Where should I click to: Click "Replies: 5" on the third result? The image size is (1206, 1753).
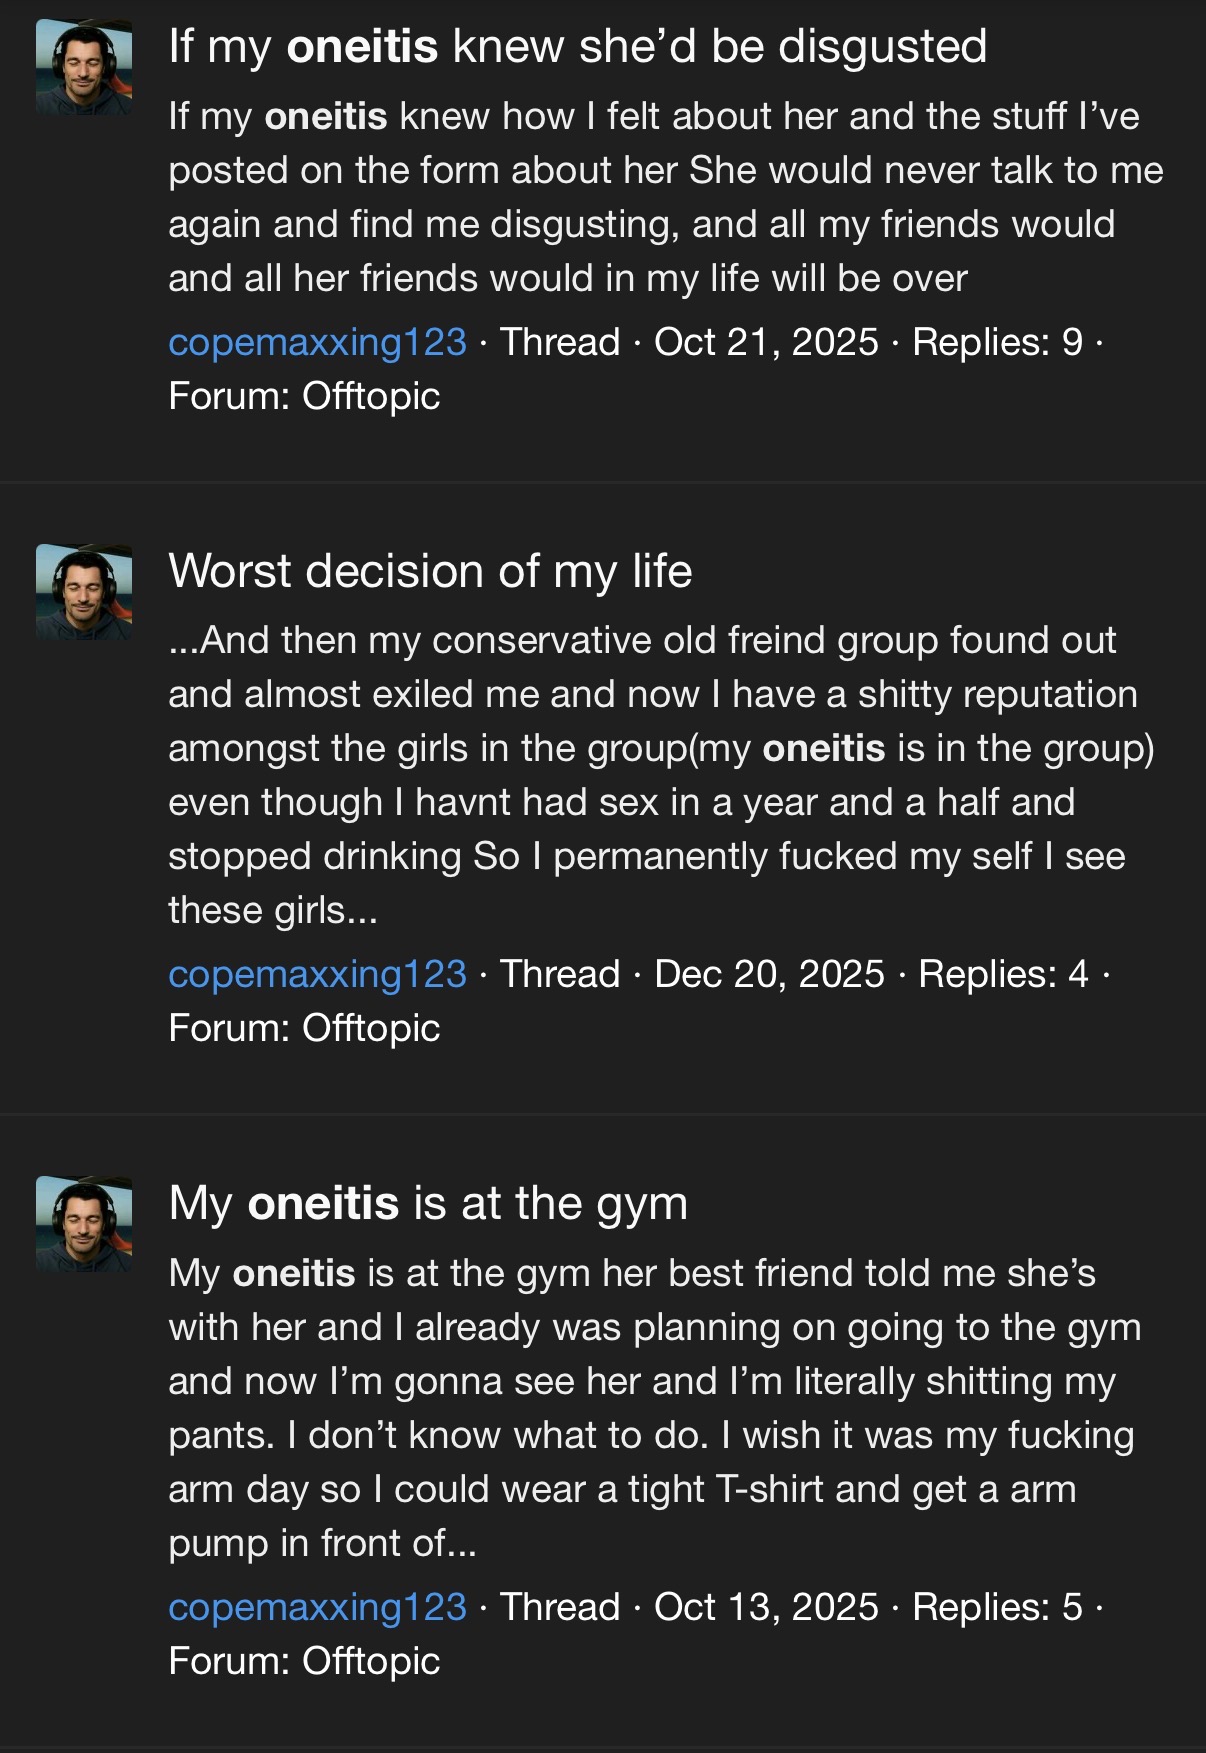[997, 1607]
